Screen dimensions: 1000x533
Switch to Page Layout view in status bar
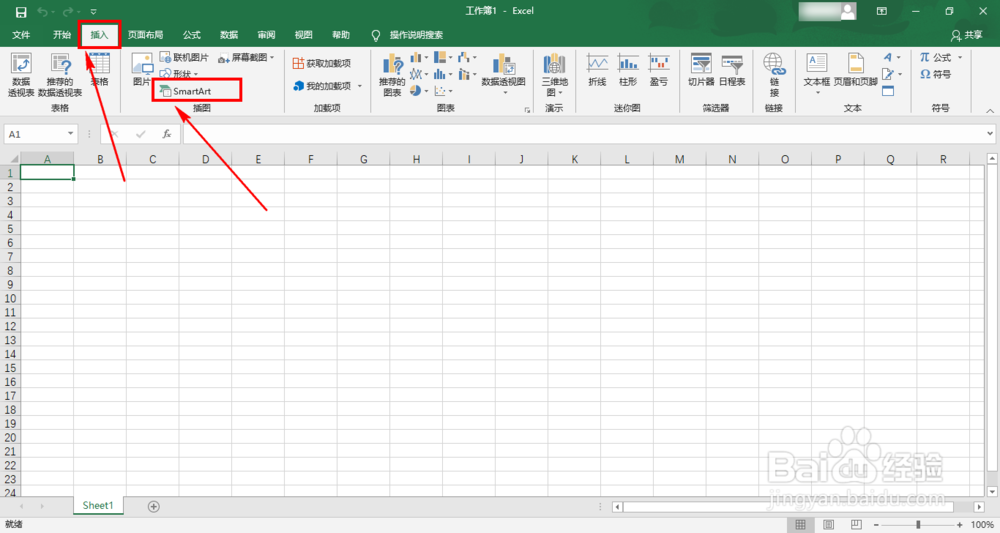(828, 525)
